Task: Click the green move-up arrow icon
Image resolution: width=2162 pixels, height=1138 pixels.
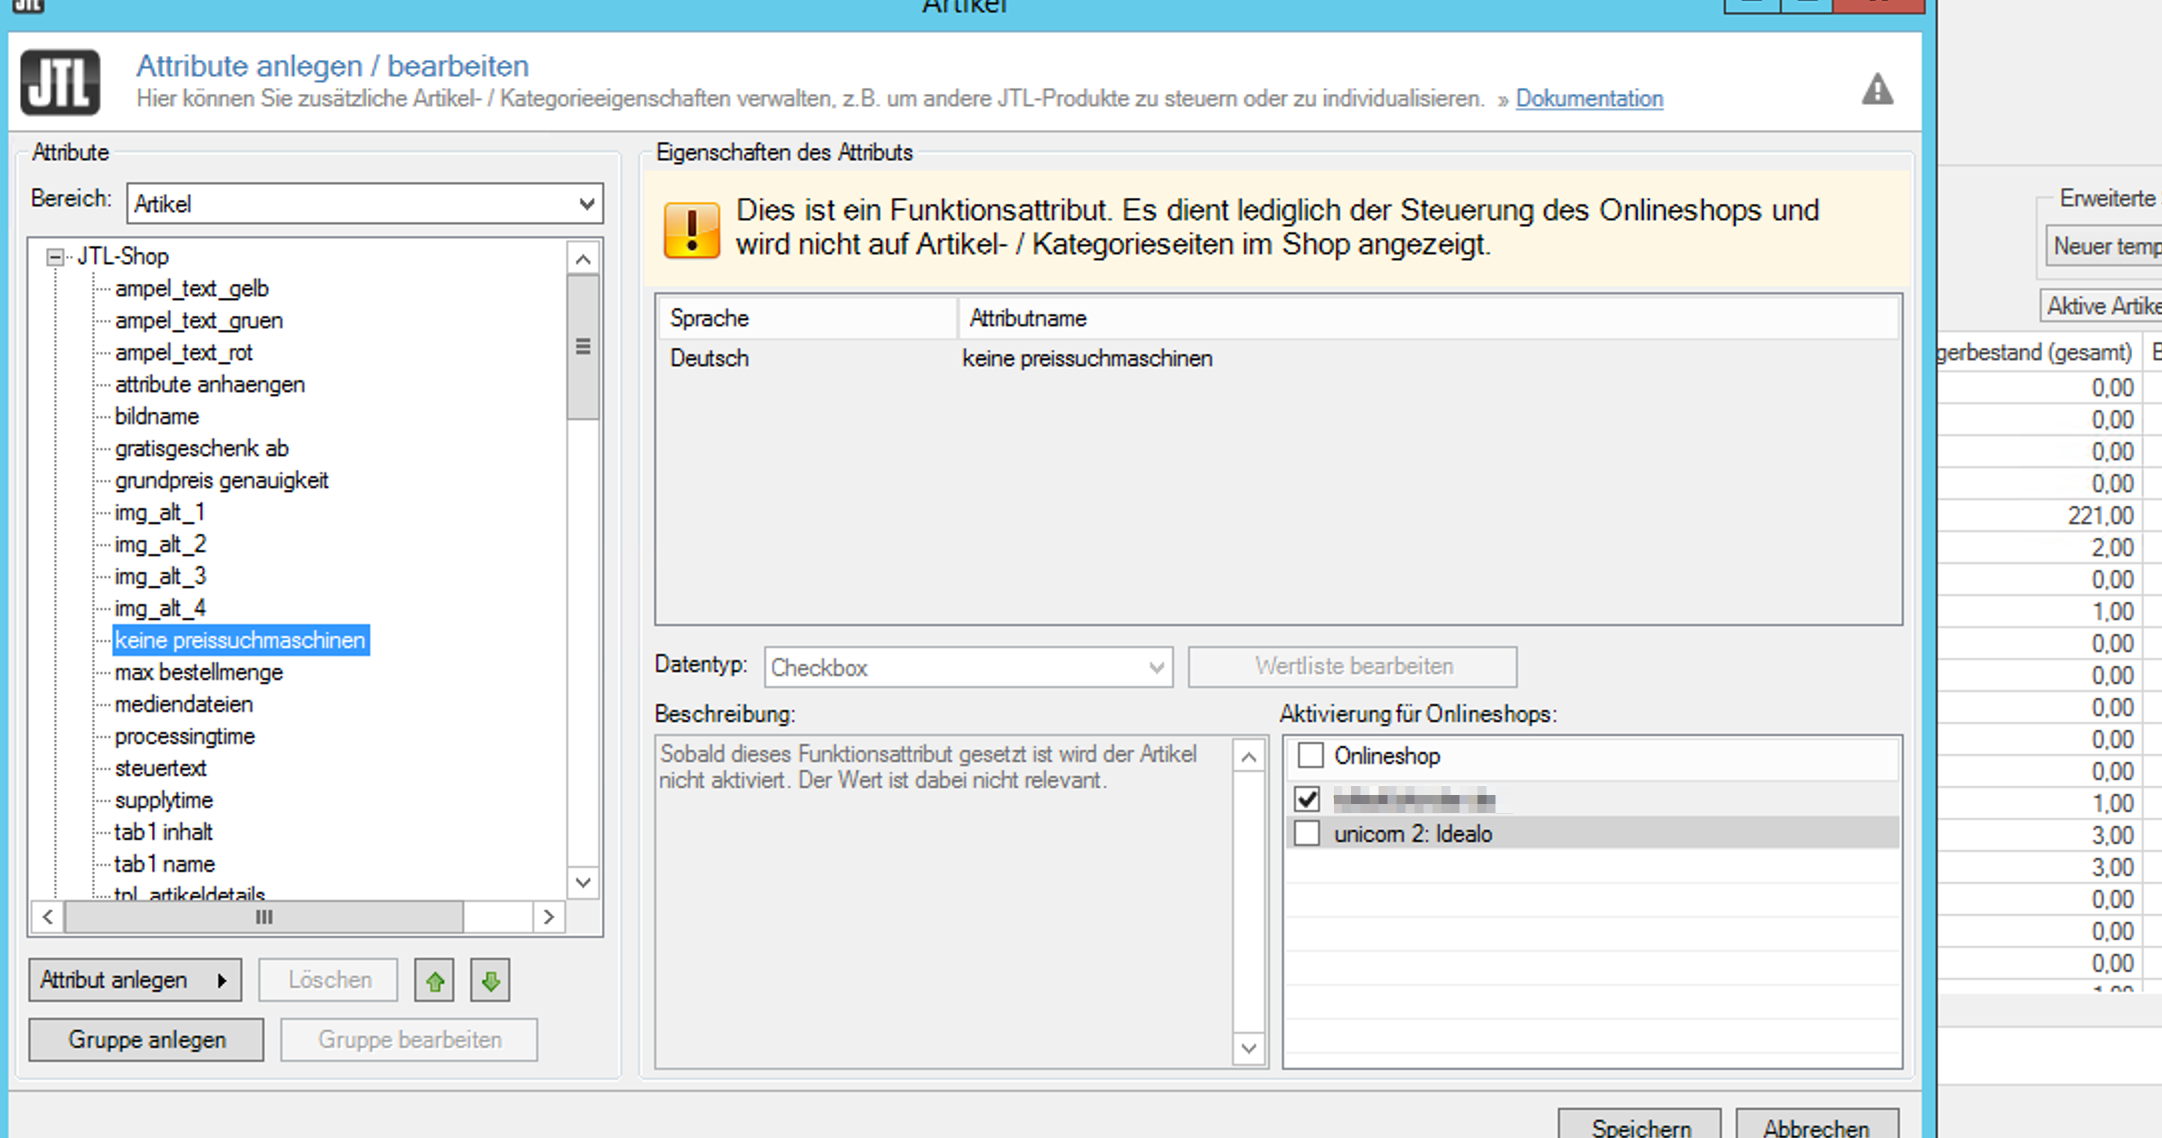Action: pos(434,981)
